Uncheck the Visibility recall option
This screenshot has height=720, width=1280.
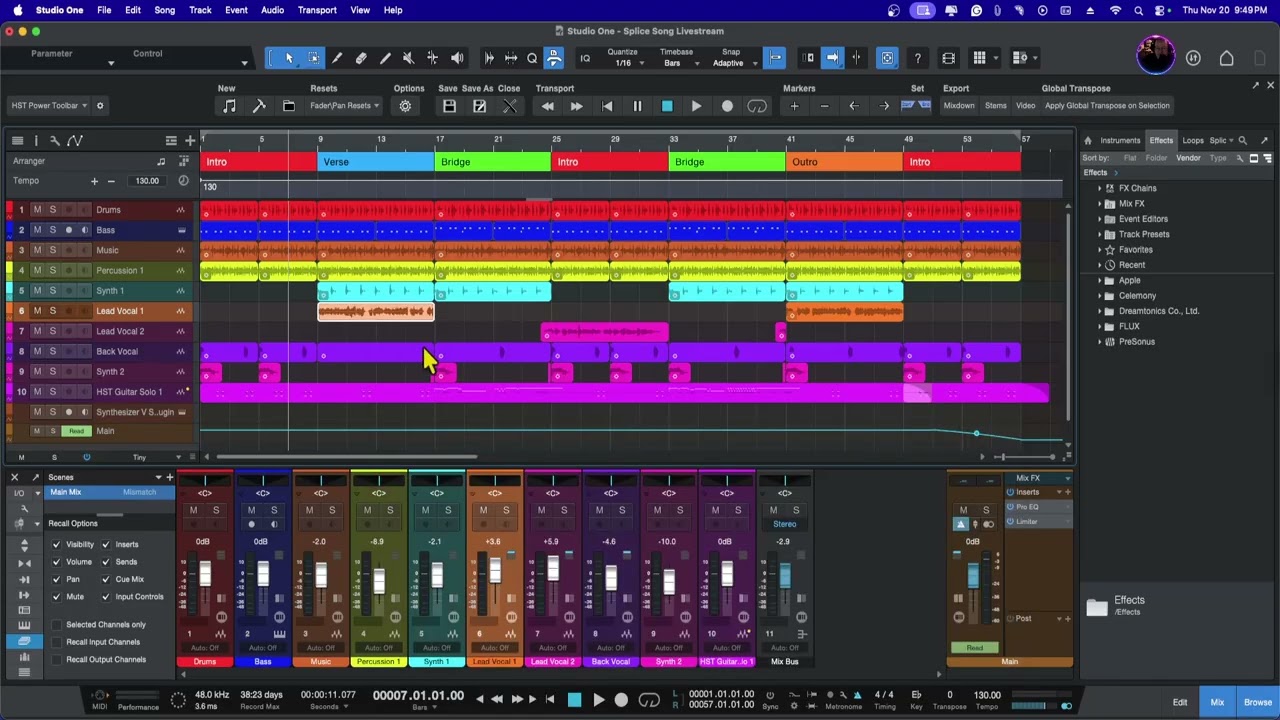tap(57, 545)
